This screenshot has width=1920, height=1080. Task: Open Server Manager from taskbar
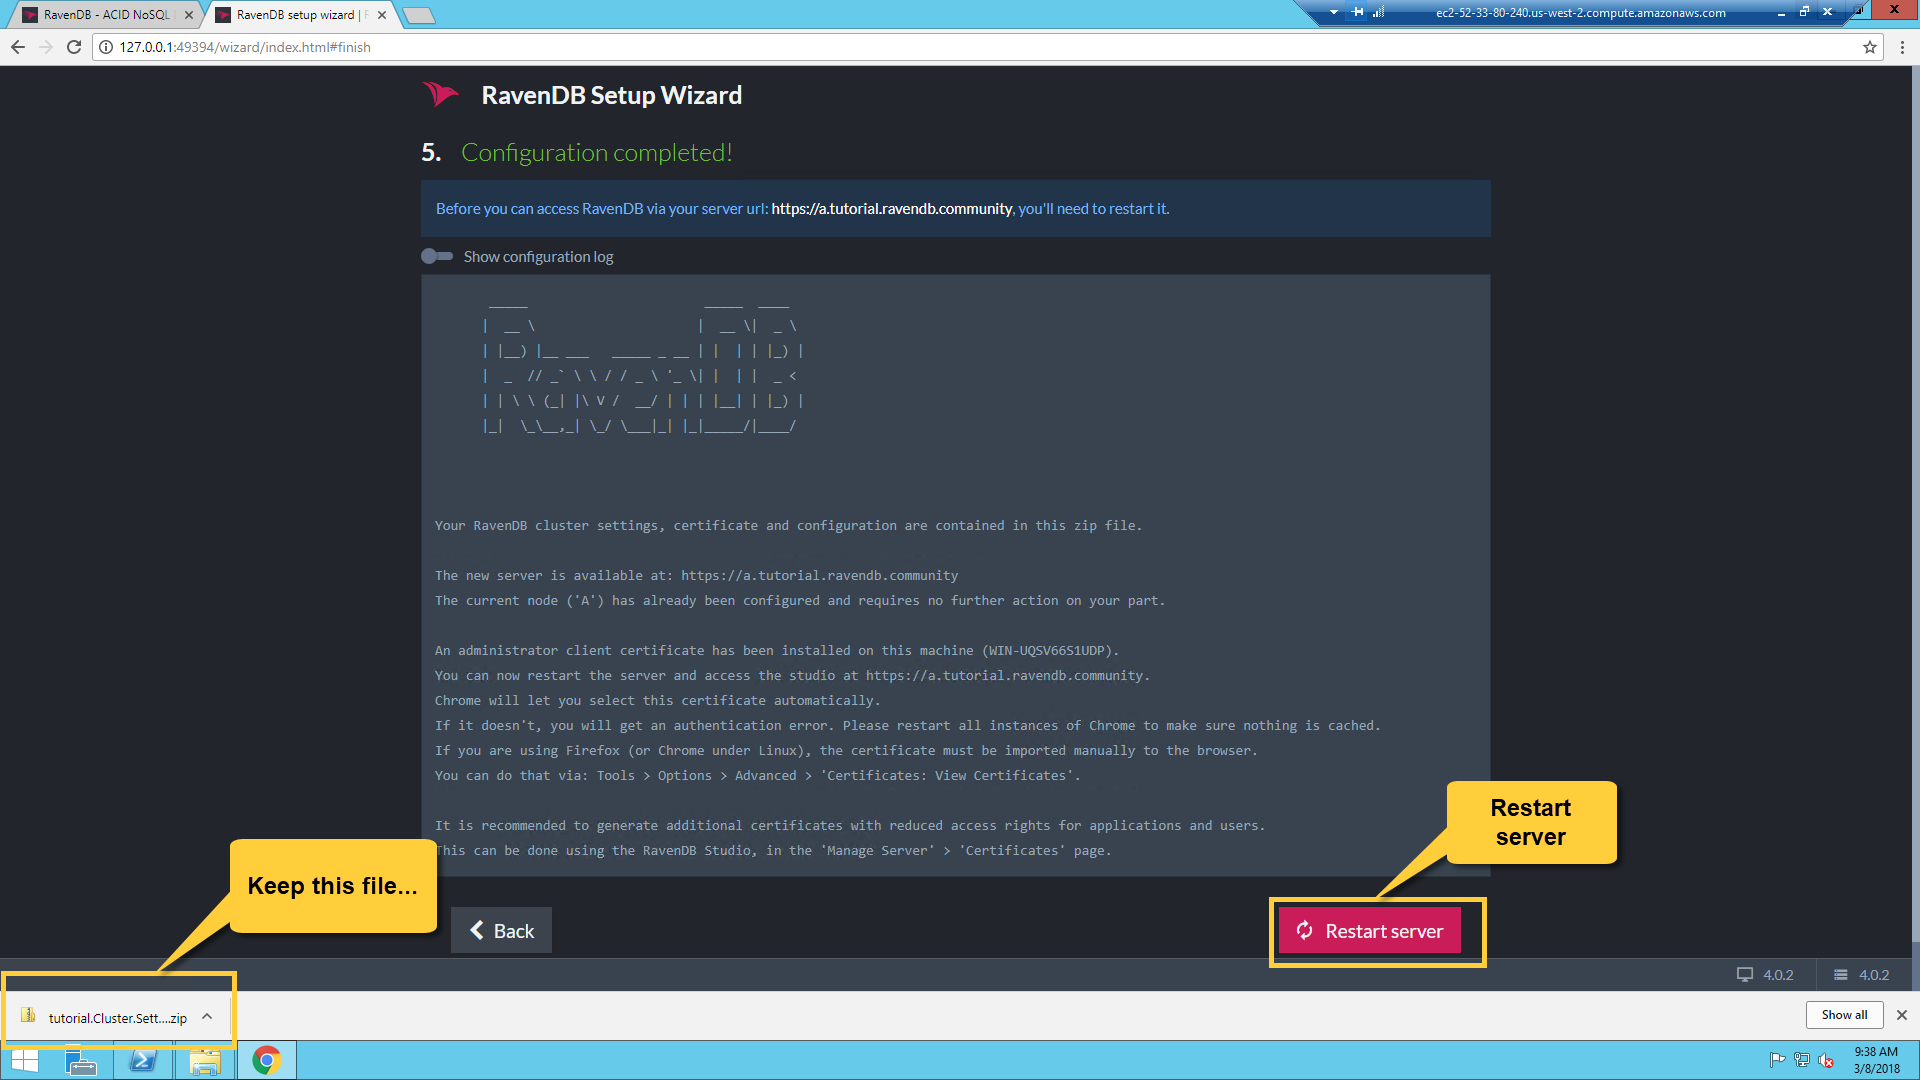coord(81,1061)
